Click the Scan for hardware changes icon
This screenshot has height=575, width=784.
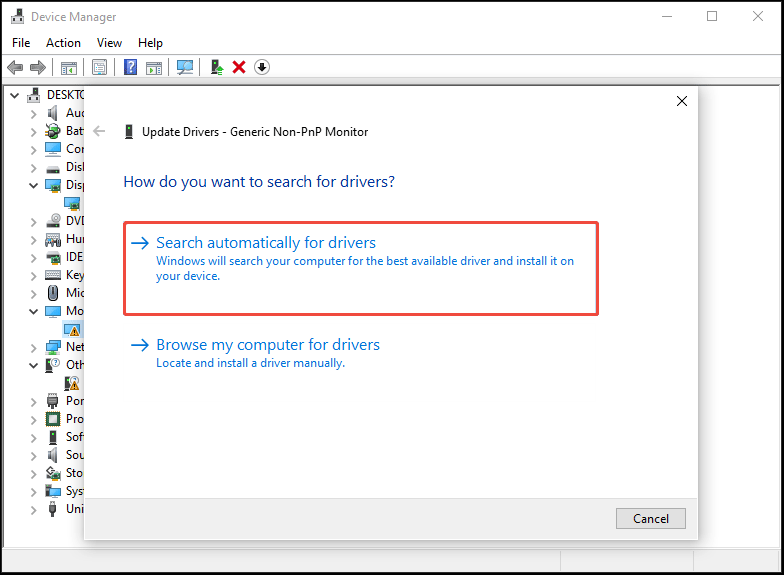click(185, 67)
